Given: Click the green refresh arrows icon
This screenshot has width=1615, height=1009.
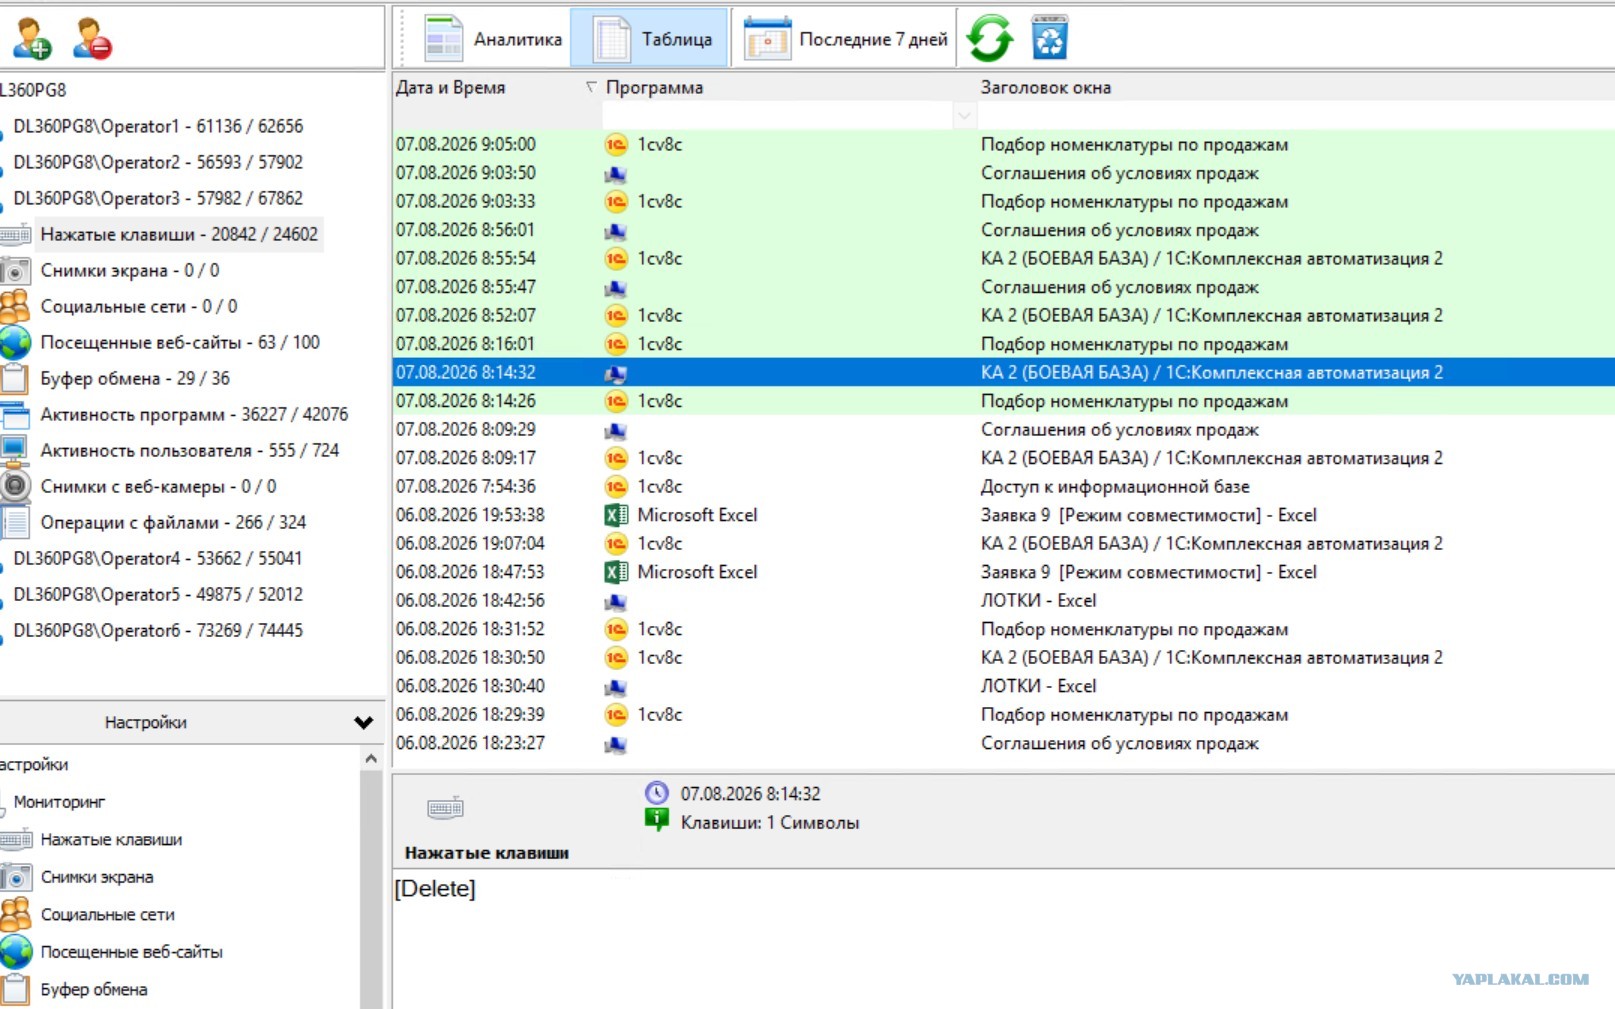Looking at the screenshot, I should coord(990,38).
